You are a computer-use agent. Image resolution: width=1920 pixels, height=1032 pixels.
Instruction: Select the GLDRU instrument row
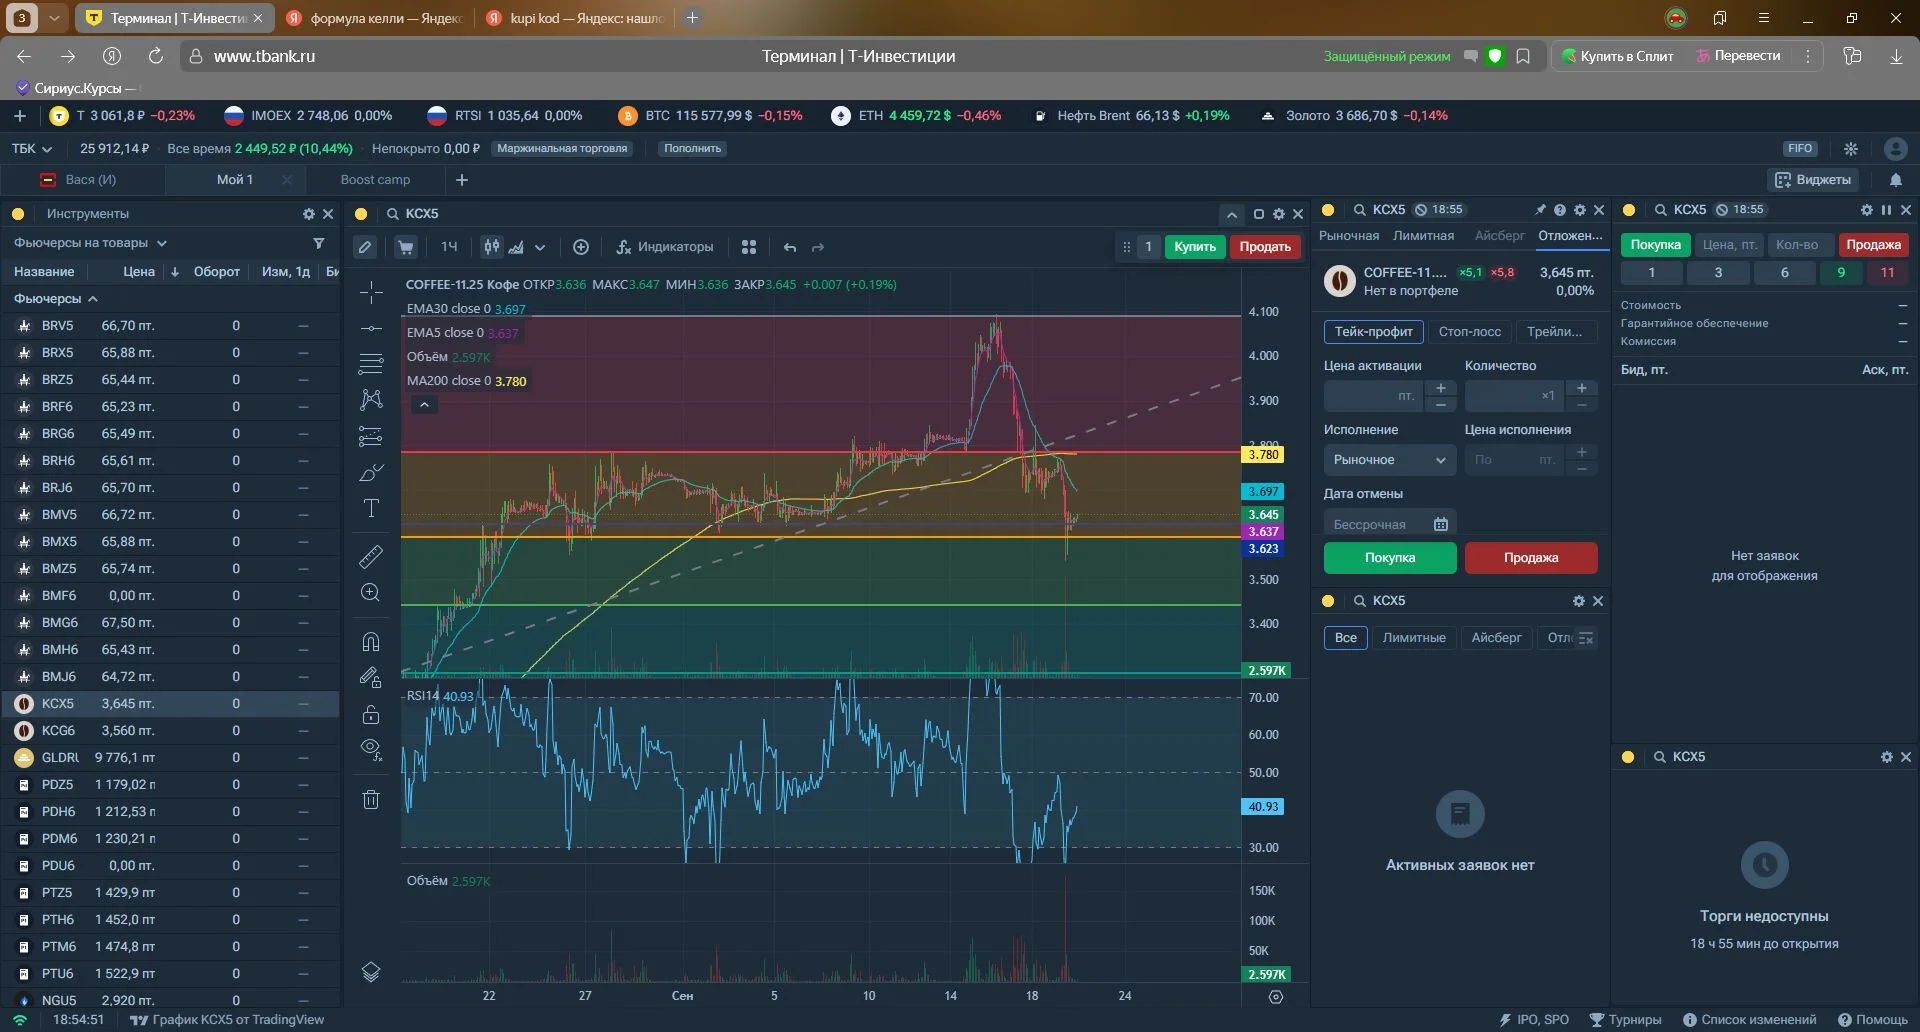pos(171,758)
